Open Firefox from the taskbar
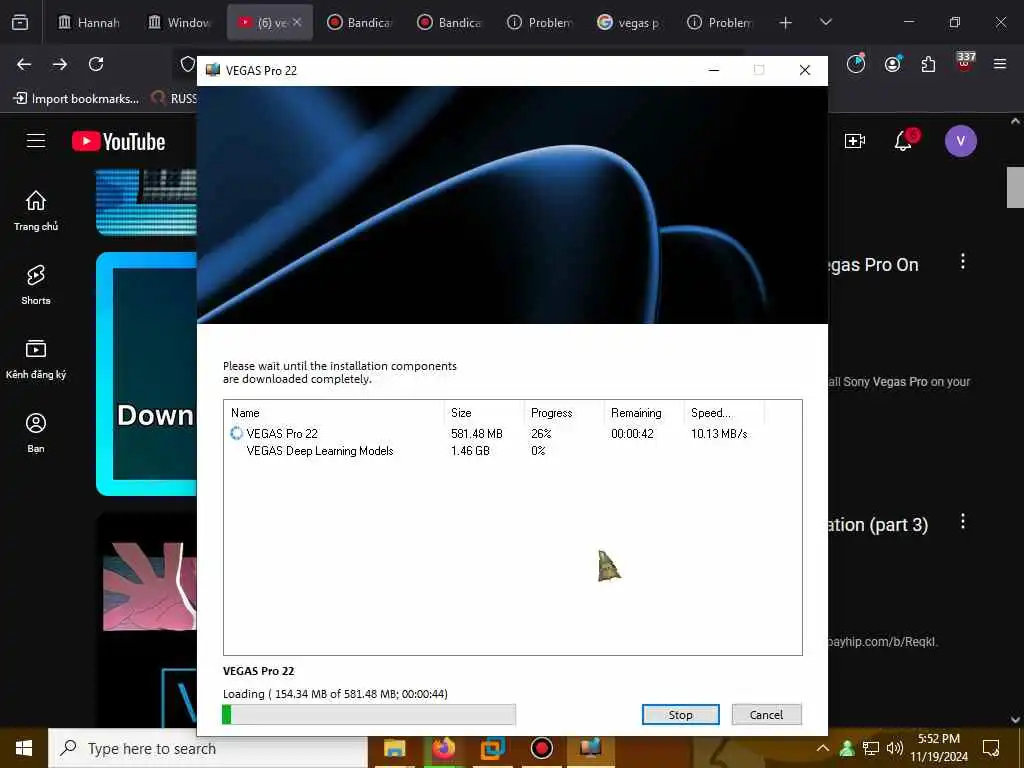The width and height of the screenshot is (1024, 768). (x=443, y=748)
